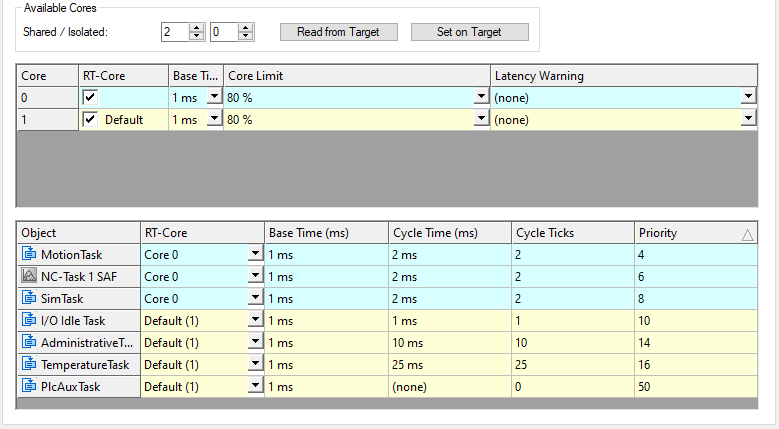This screenshot has height=429, width=779.
Task: Open Core Limit dropdown for core 0
Action: (481, 96)
